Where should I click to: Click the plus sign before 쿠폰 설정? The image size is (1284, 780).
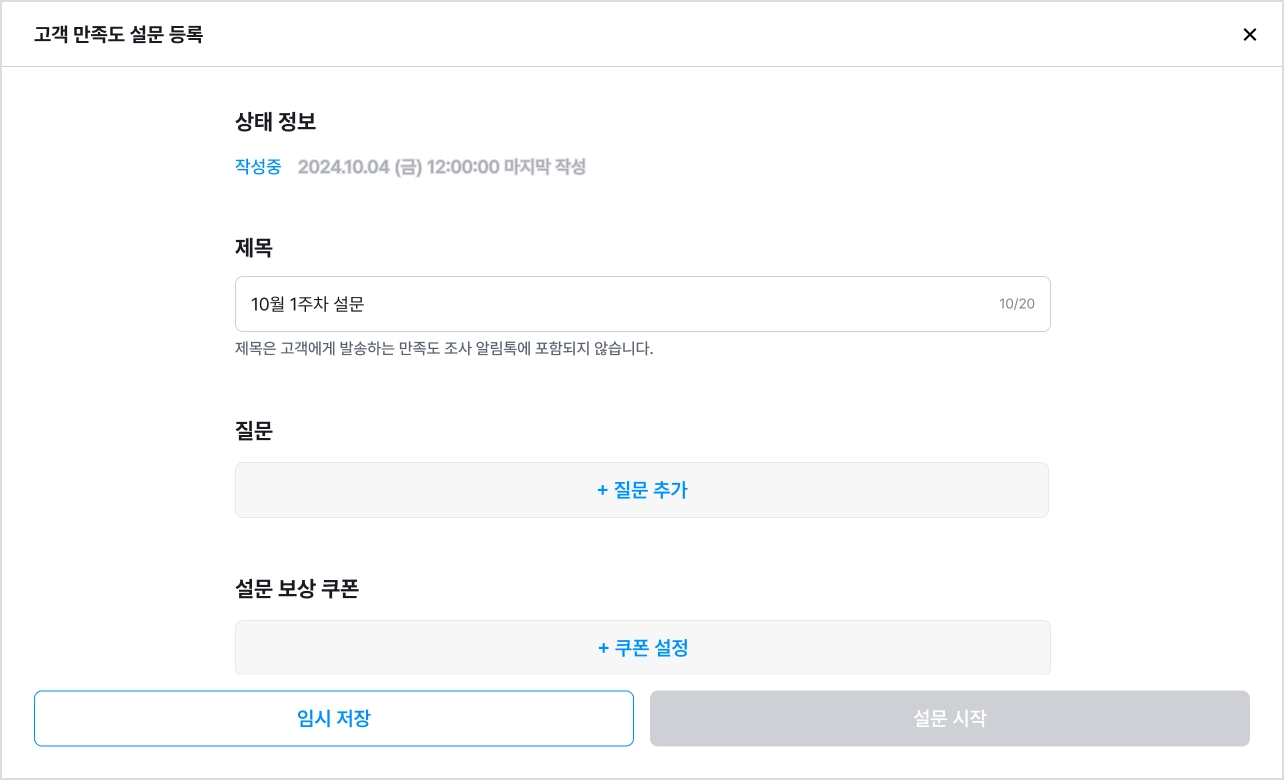coord(603,648)
